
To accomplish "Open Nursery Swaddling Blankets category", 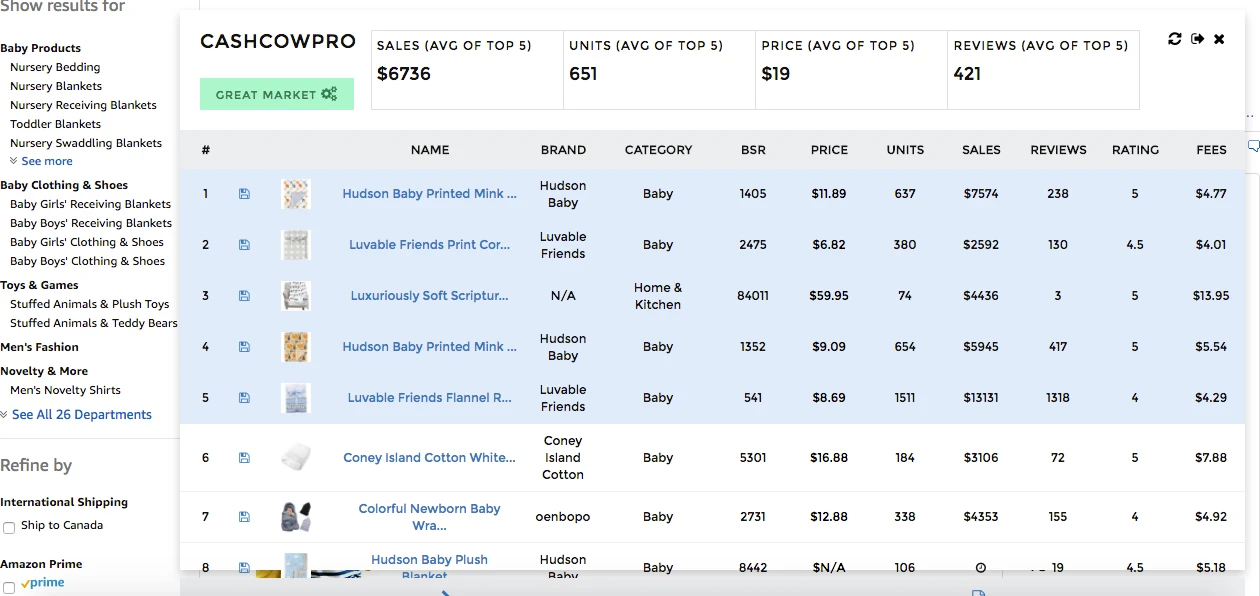I will (x=86, y=143).
